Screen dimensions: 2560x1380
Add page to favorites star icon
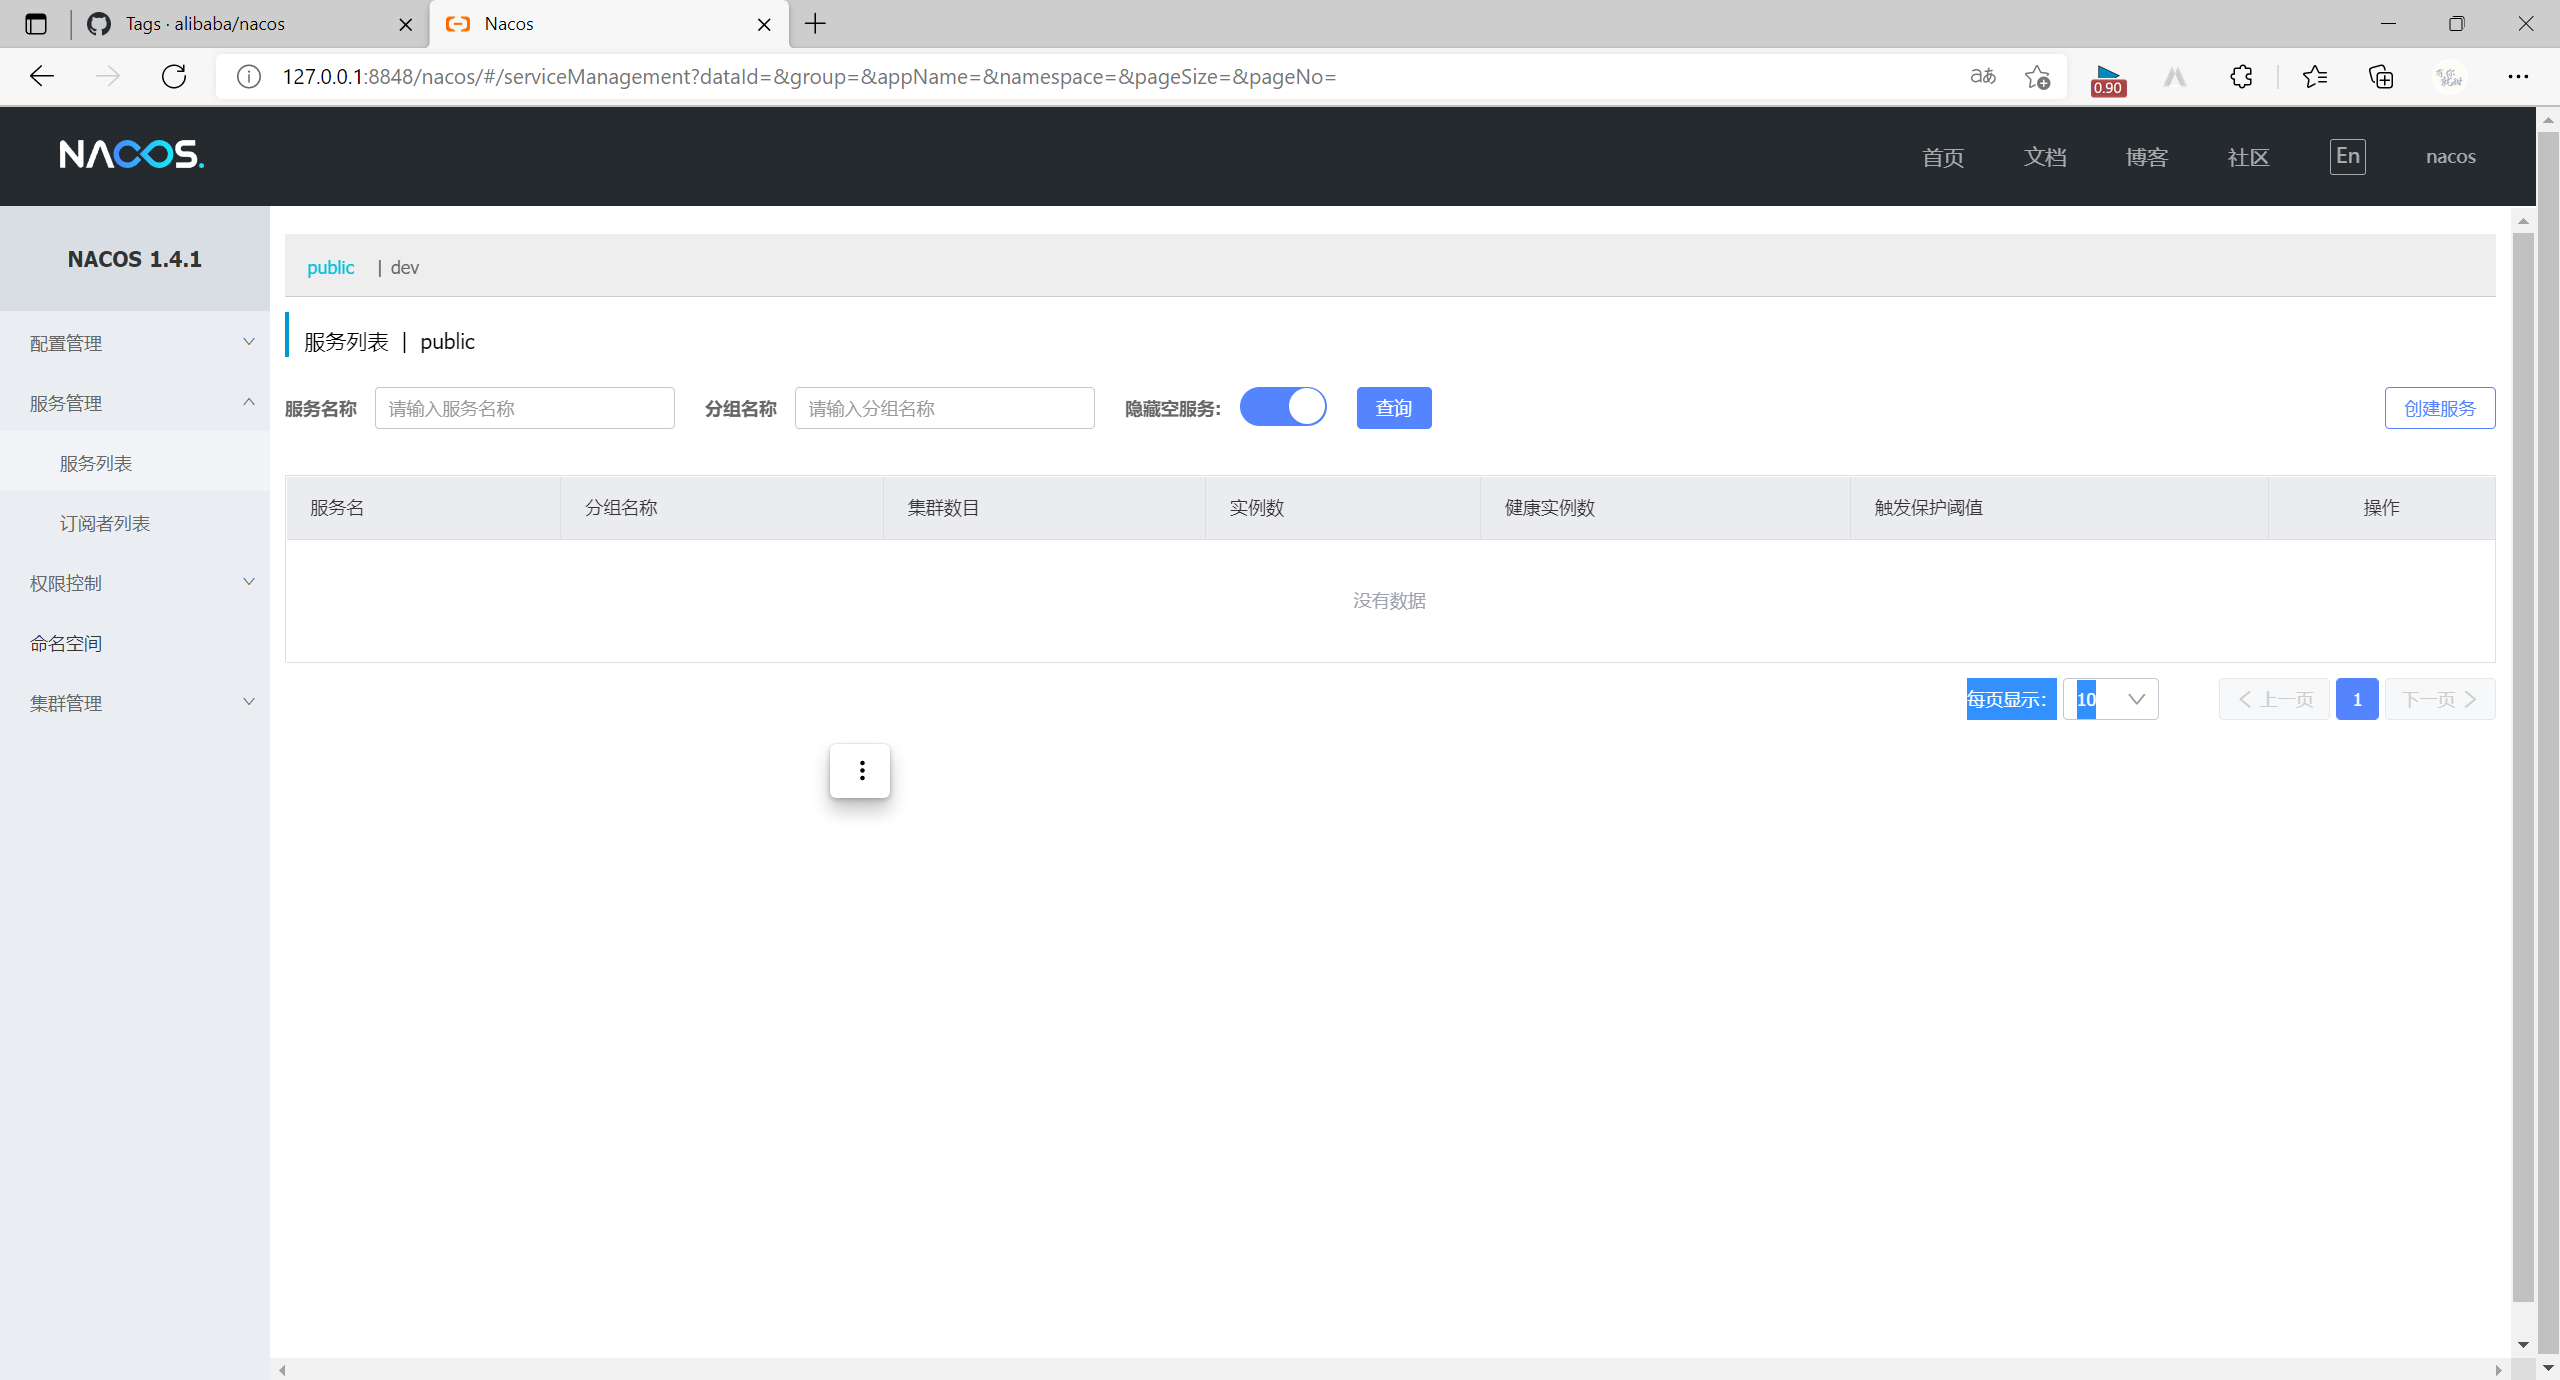coord(2037,77)
